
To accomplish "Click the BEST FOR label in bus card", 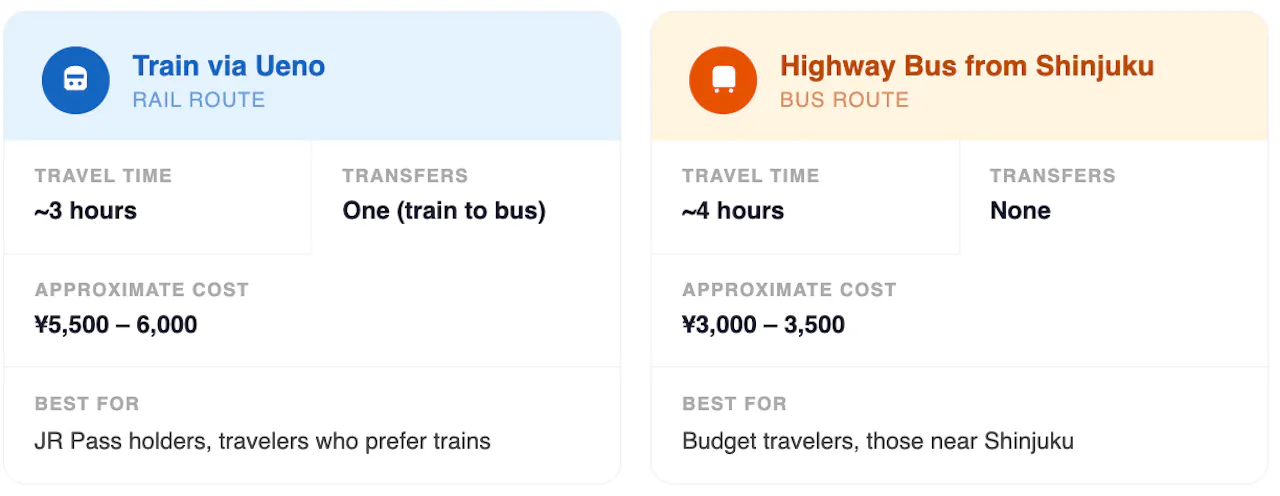I will [x=734, y=404].
